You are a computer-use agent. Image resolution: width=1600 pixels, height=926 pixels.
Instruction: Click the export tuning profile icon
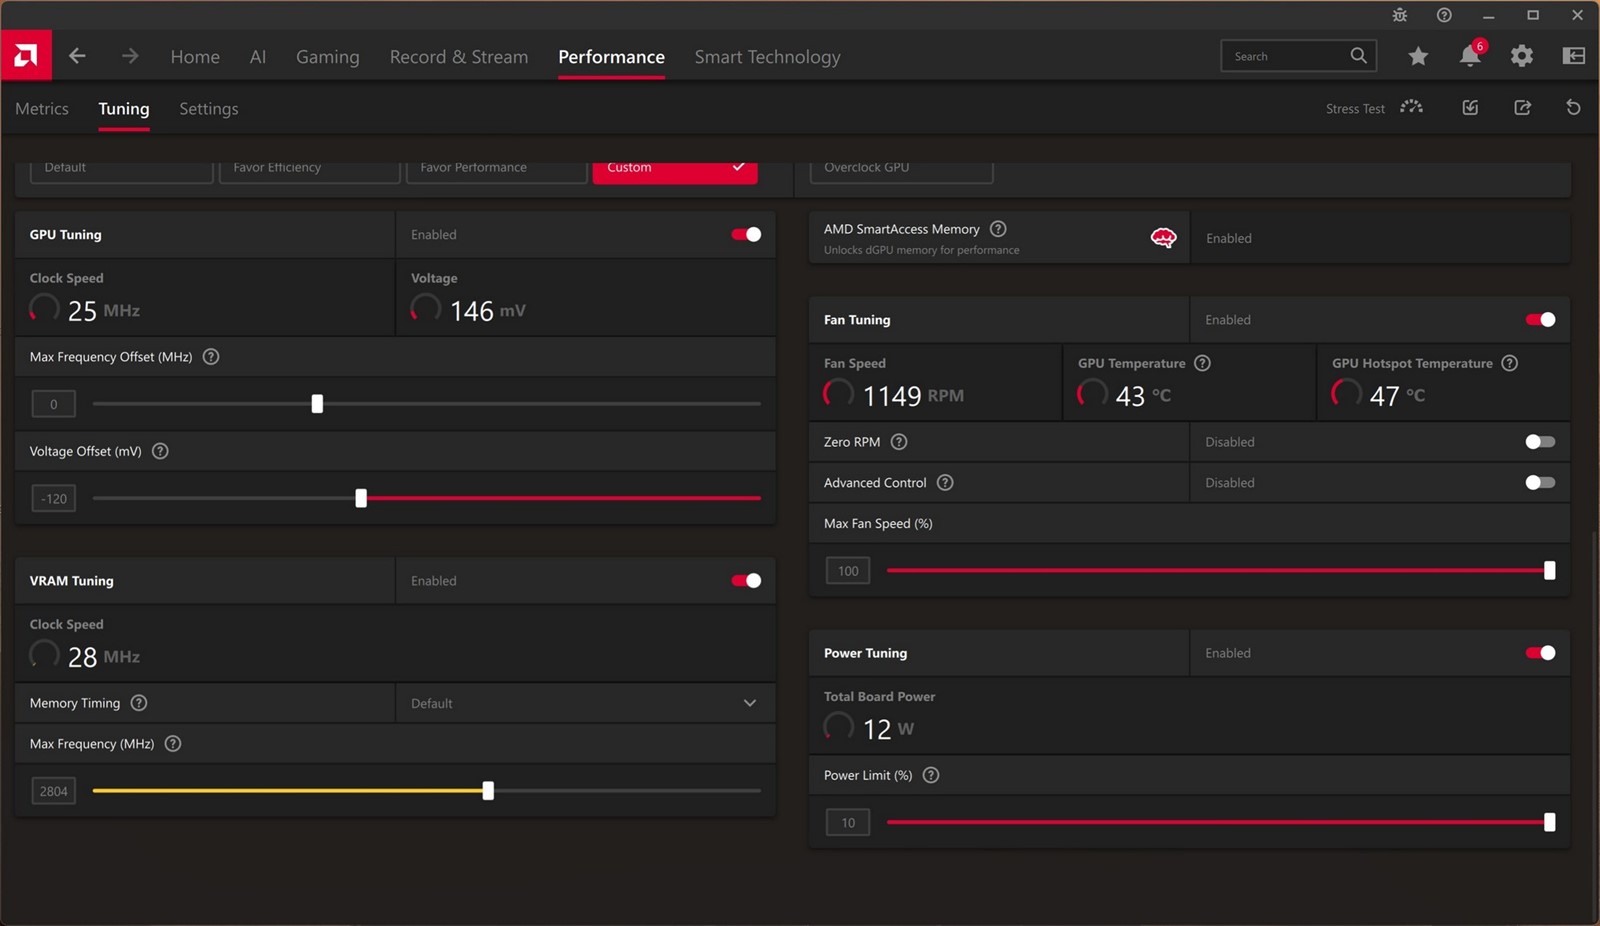(1522, 107)
